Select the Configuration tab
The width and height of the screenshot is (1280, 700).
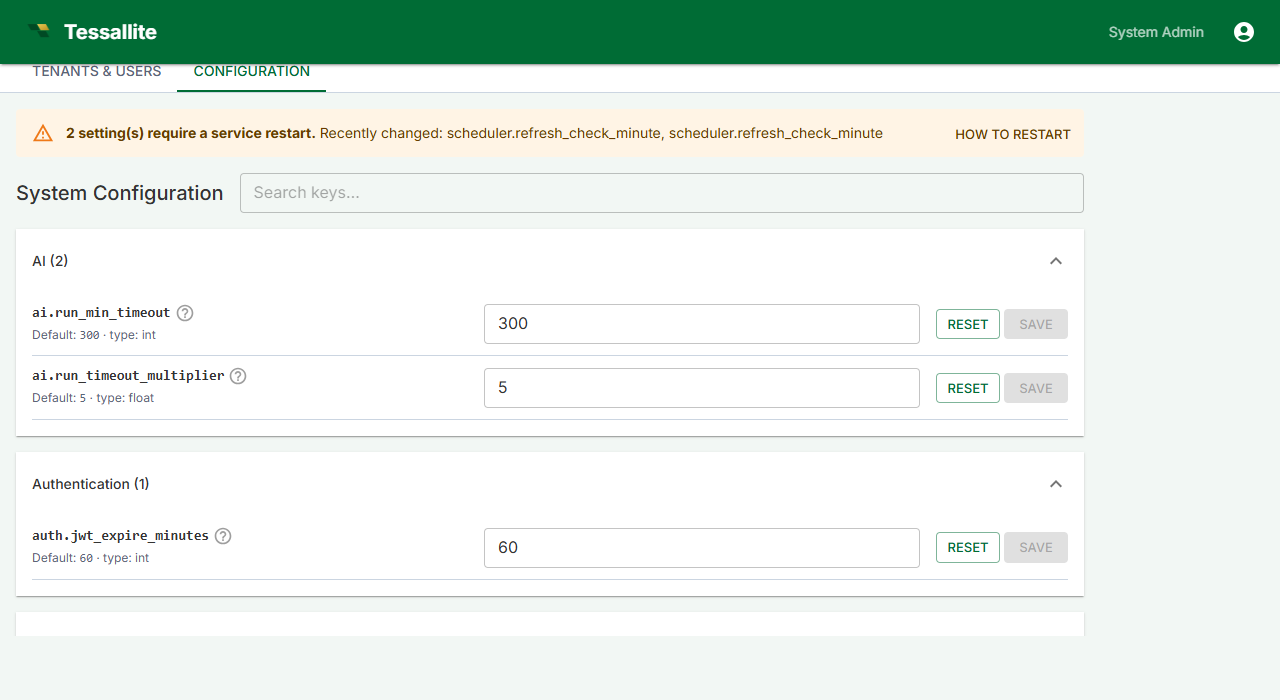tap(252, 72)
